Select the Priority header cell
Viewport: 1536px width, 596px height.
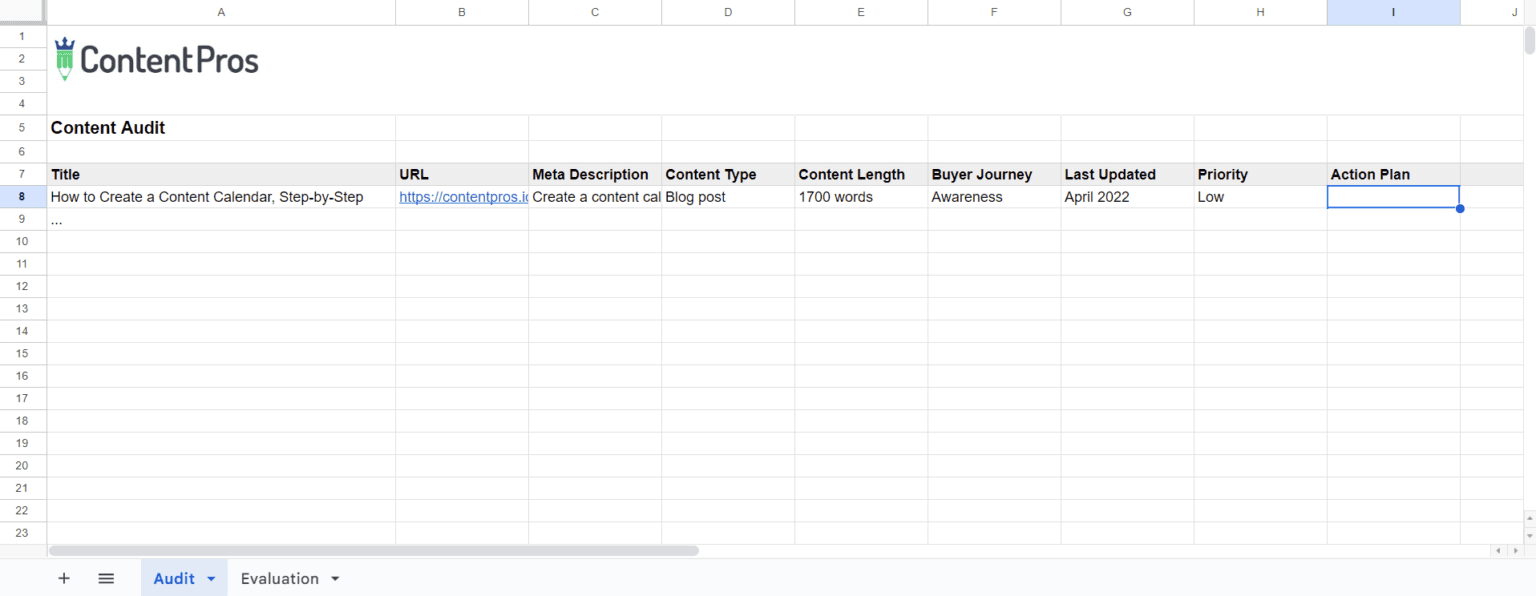pyautogui.click(x=1260, y=174)
